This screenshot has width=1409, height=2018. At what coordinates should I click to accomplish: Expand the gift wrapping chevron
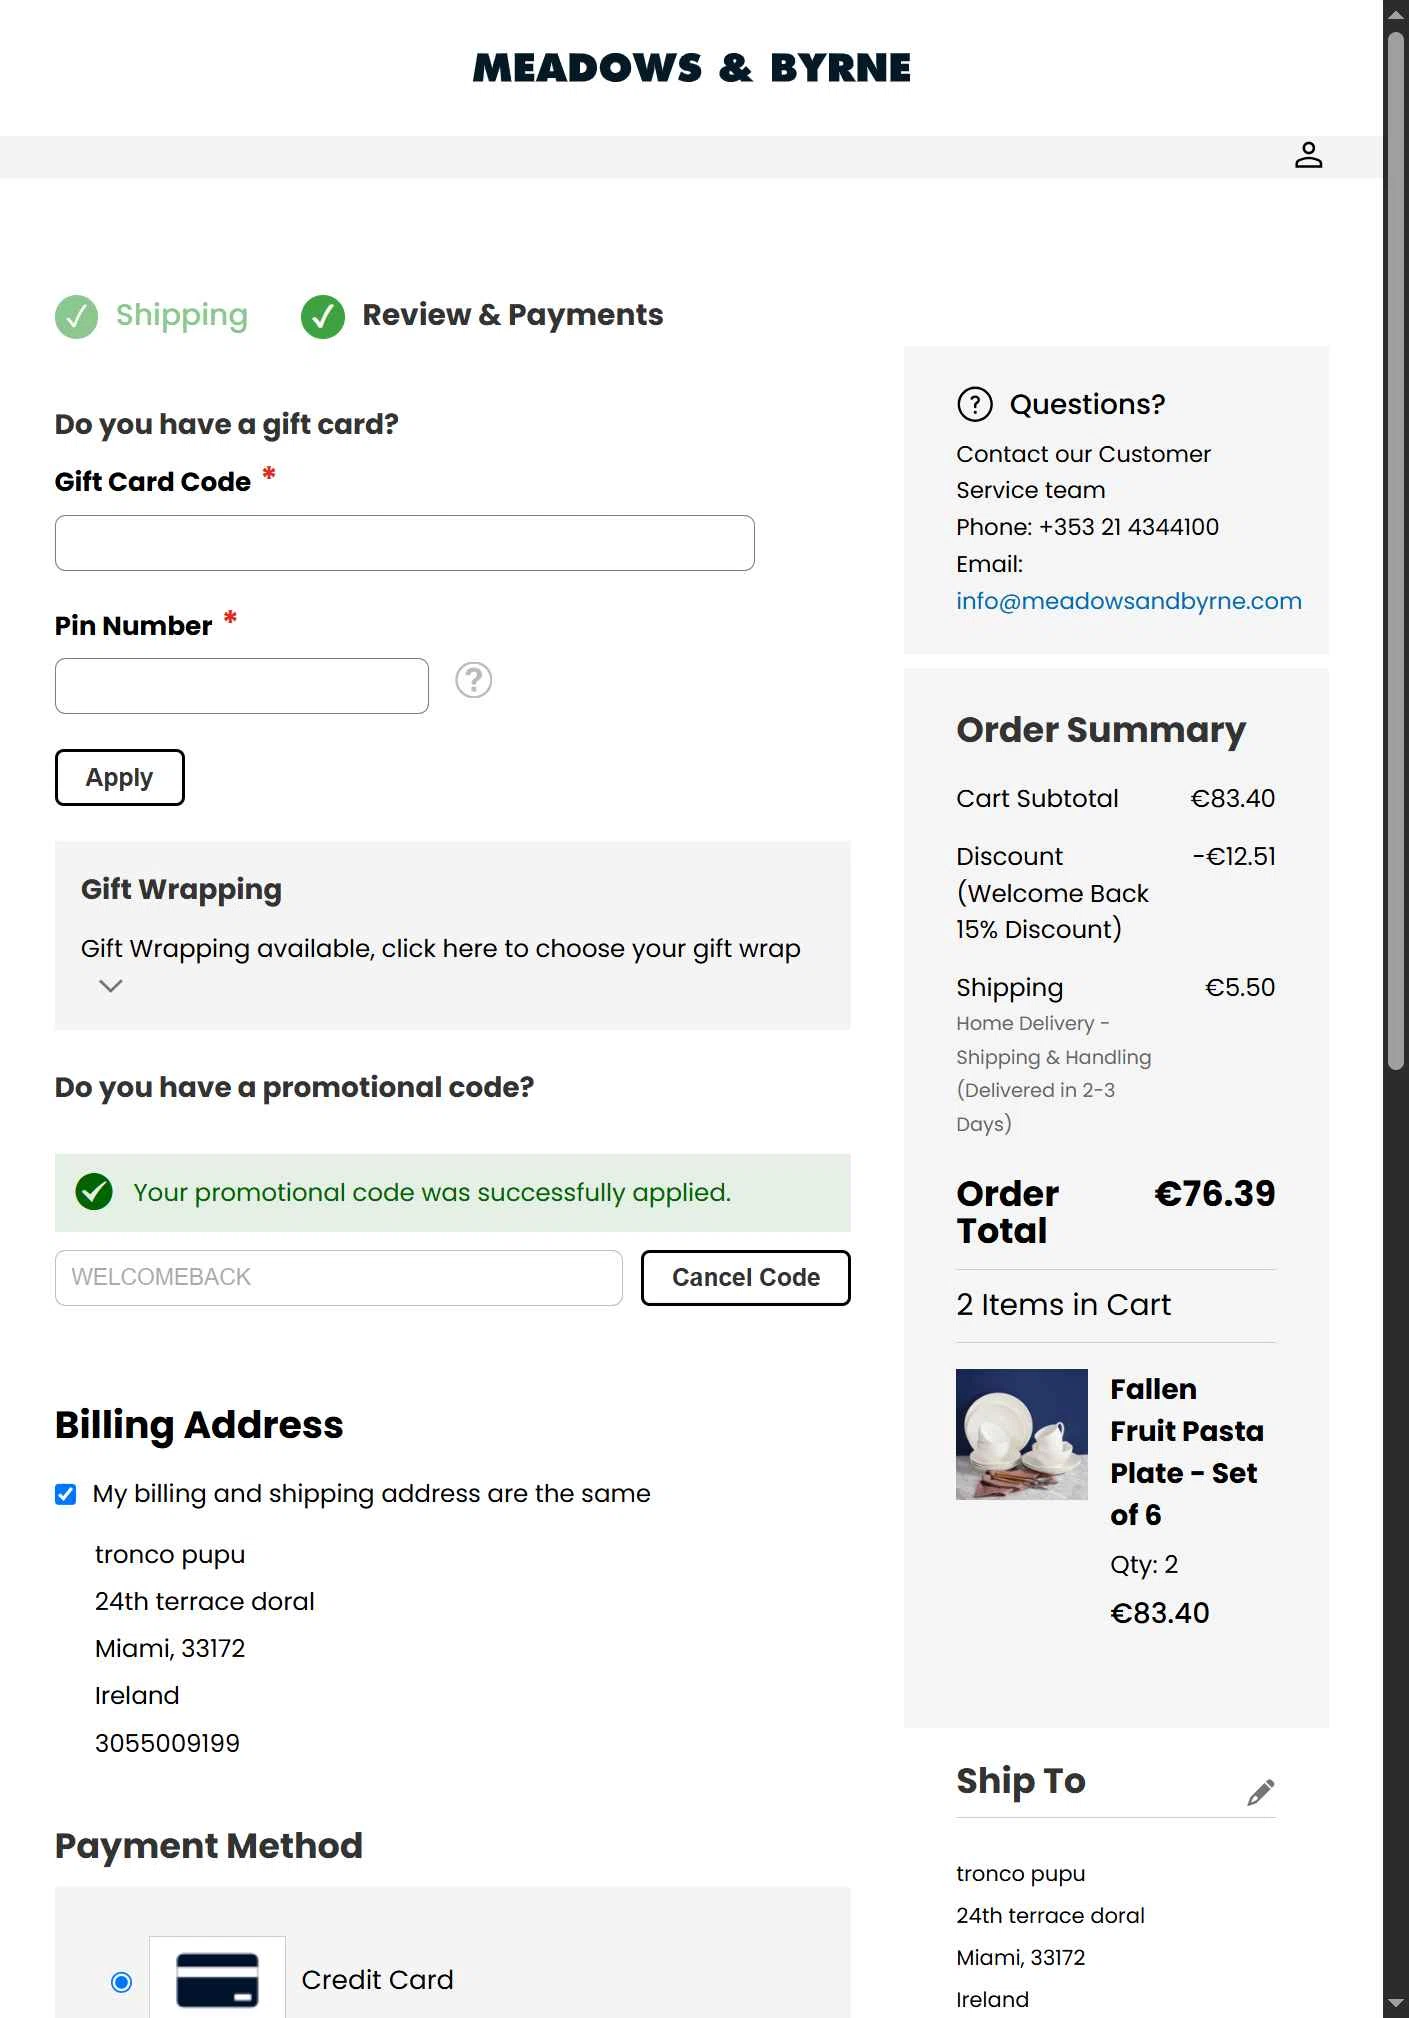(111, 986)
